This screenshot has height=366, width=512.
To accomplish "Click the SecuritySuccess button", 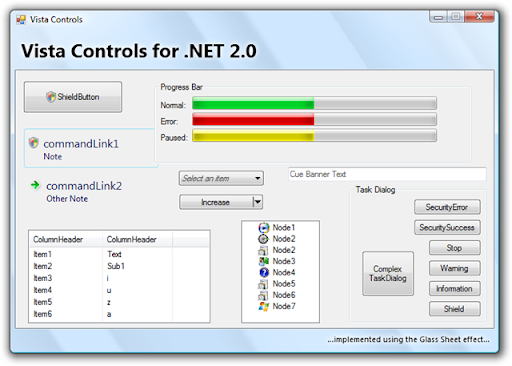I will (x=447, y=227).
